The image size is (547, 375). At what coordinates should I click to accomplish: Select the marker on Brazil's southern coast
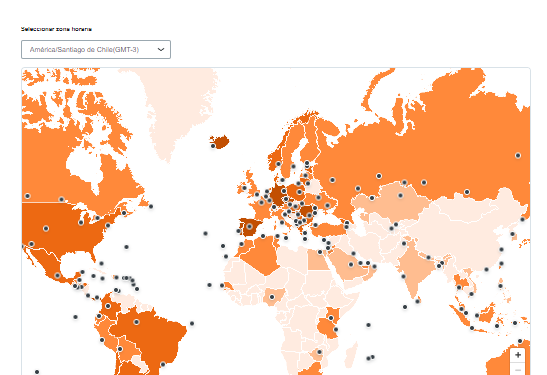[163, 364]
